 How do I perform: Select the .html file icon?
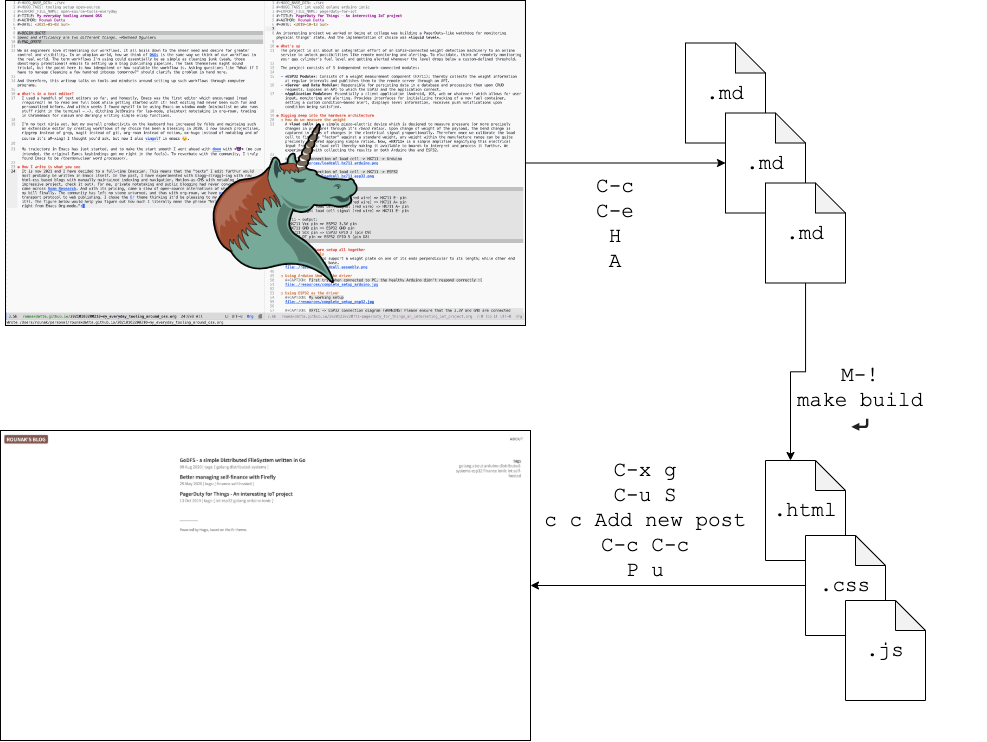coord(808,510)
